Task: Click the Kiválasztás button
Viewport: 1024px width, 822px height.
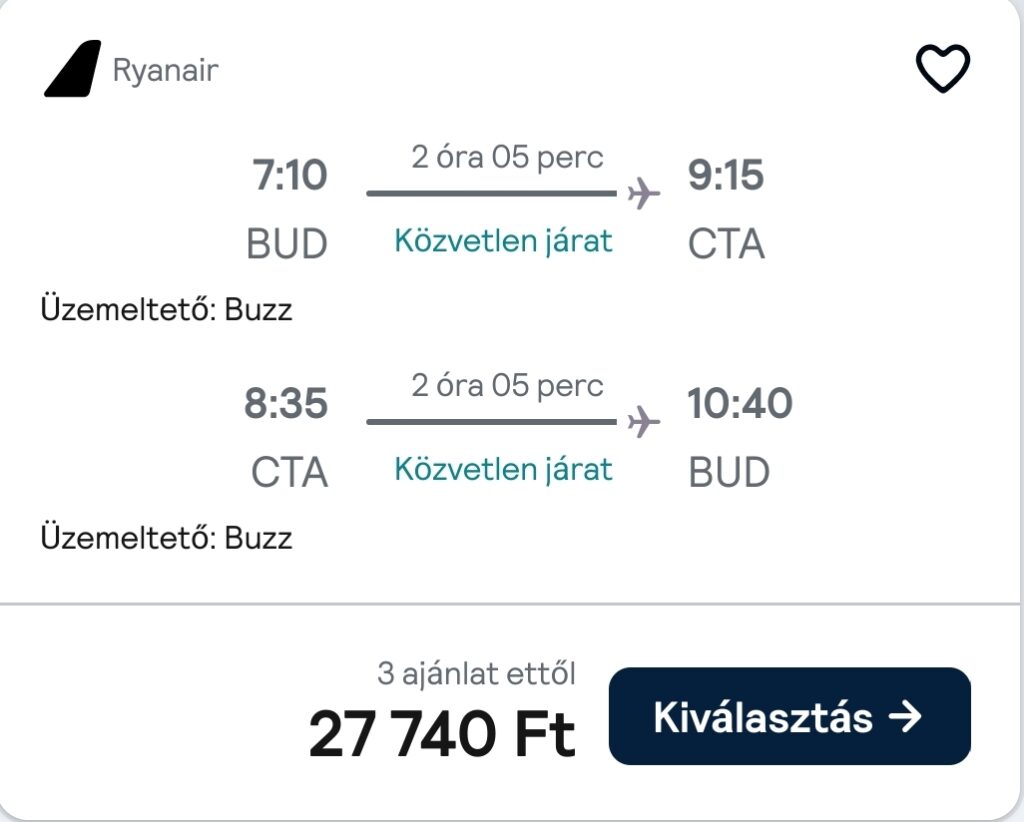Action: pos(790,716)
